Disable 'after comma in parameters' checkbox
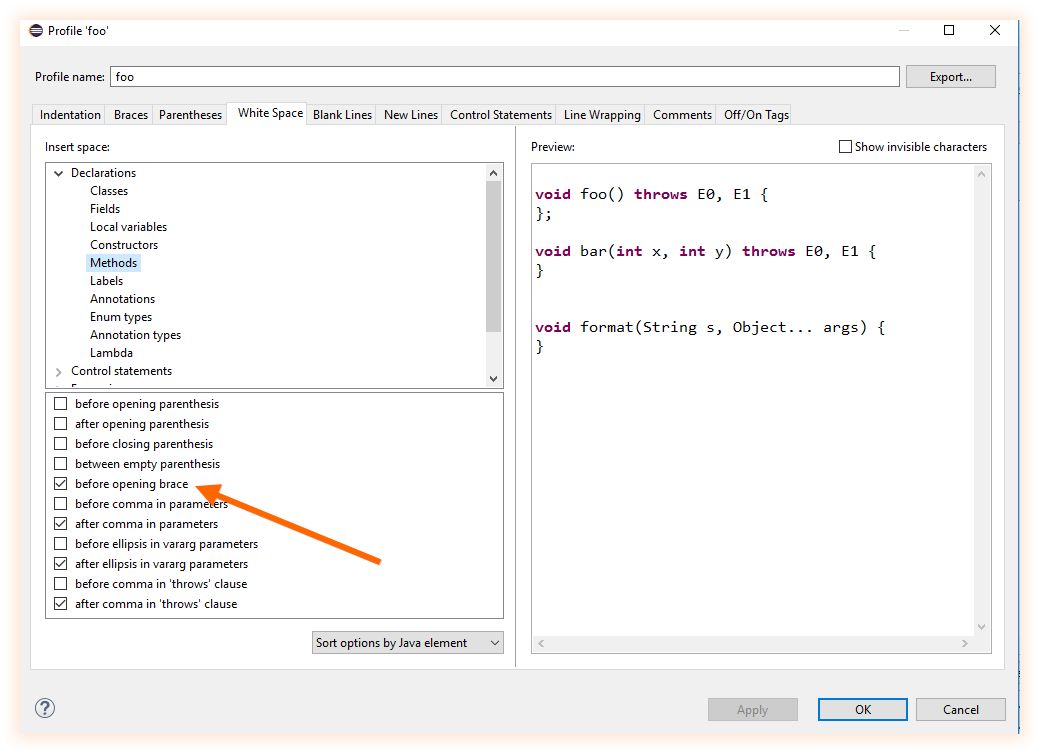This screenshot has height=754, width=1040. point(60,523)
